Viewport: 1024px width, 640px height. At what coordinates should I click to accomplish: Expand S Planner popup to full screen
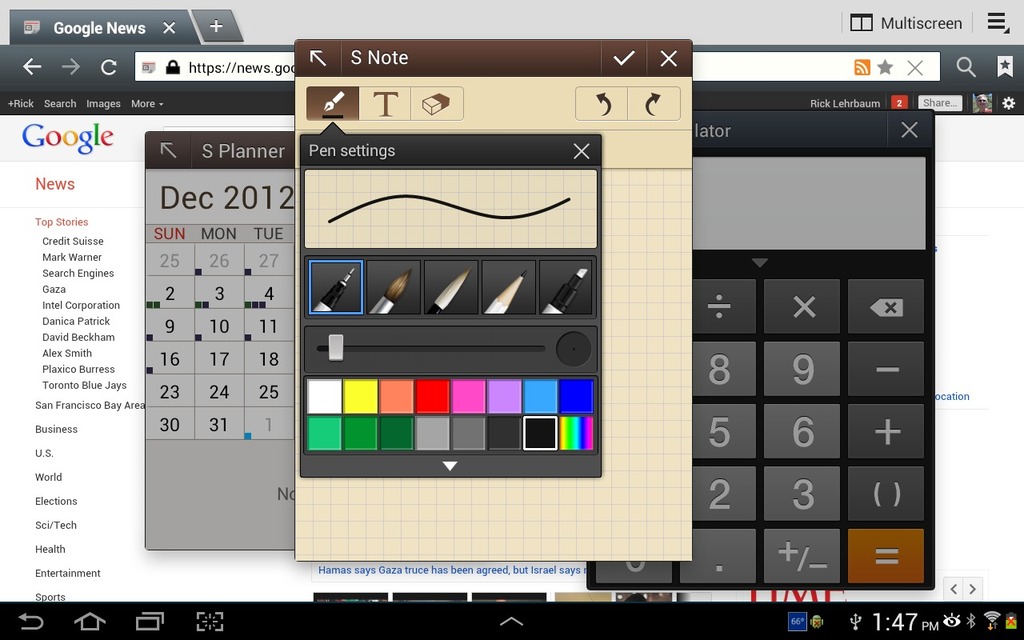coord(168,151)
